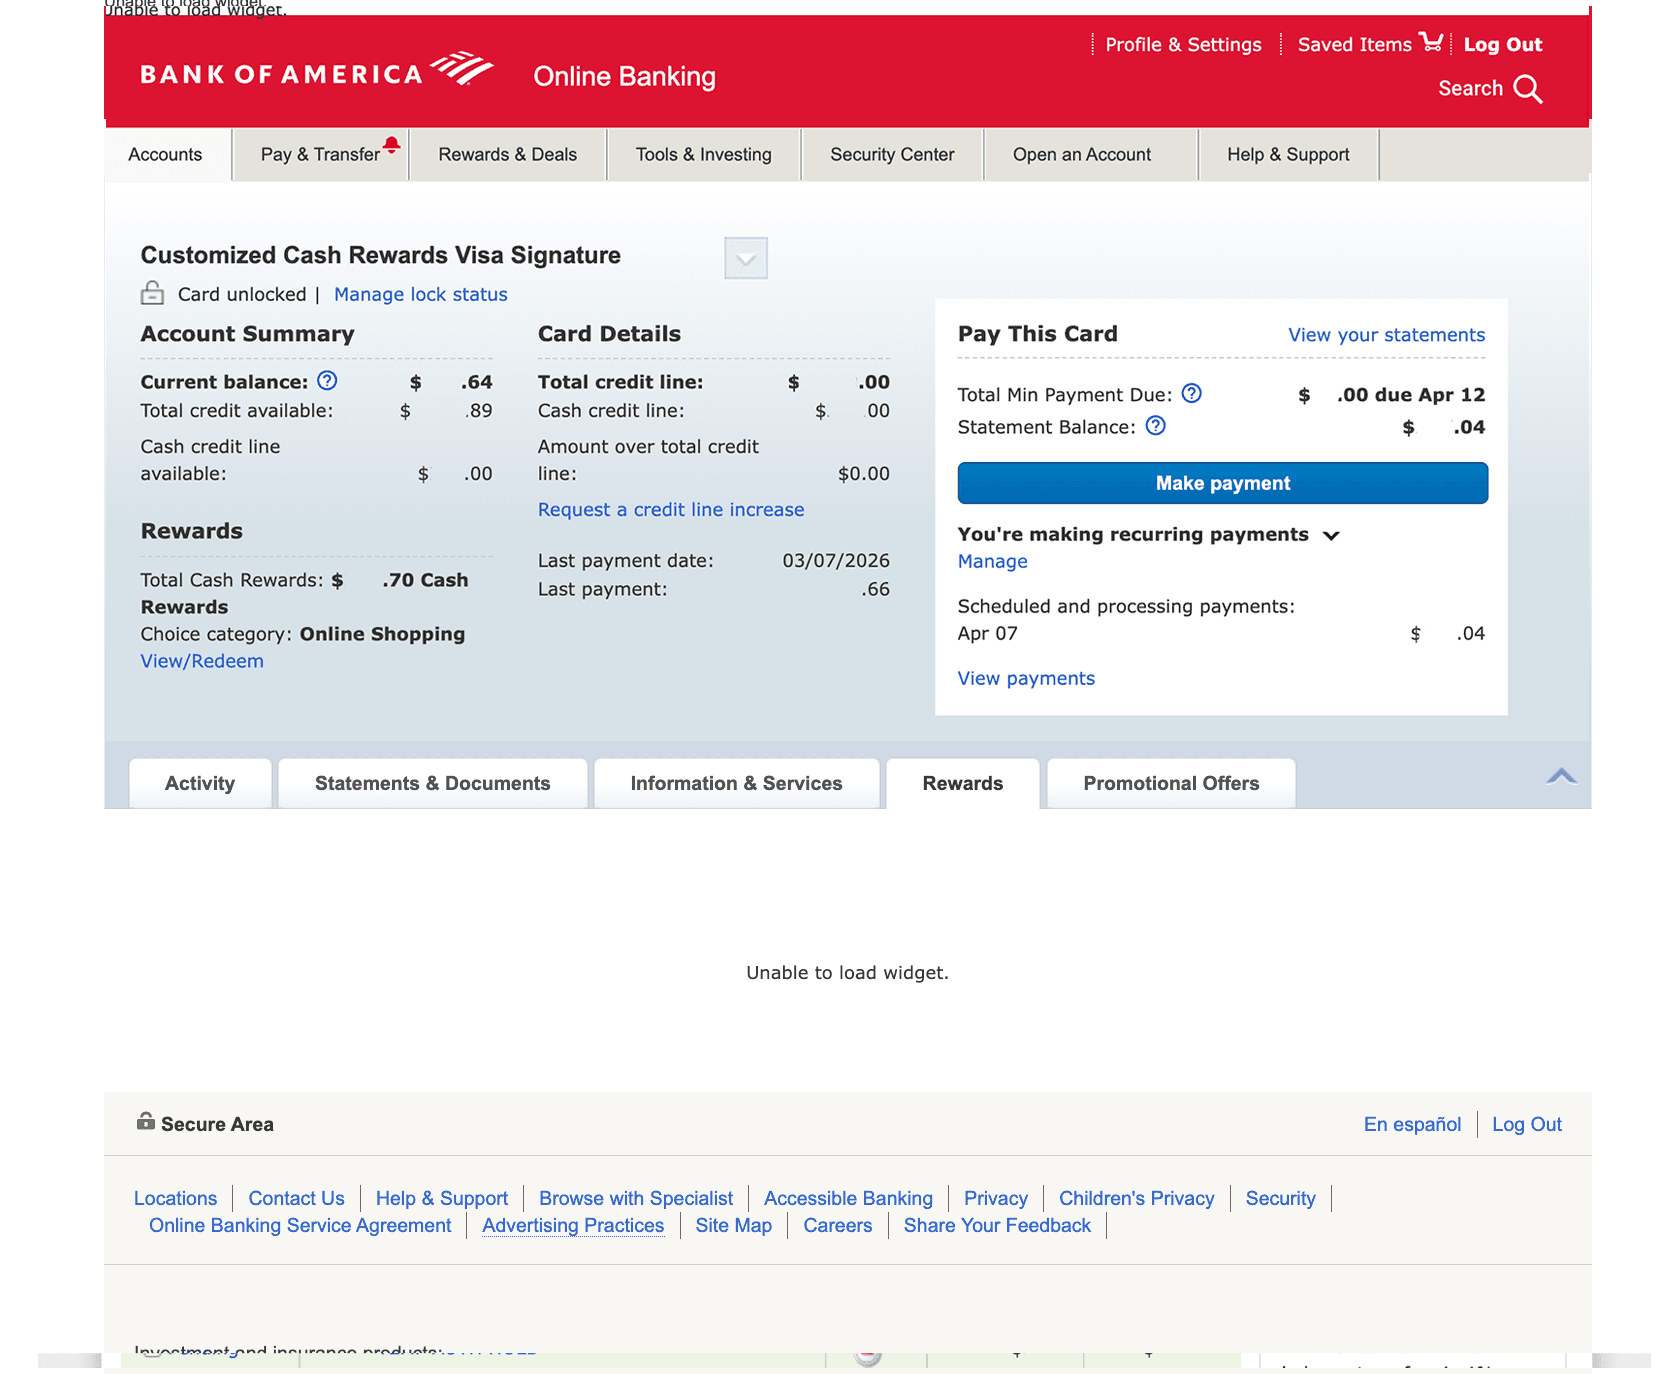Open Advertising Practices link
Screen dimensions: 1664x1374
click(x=573, y=1225)
